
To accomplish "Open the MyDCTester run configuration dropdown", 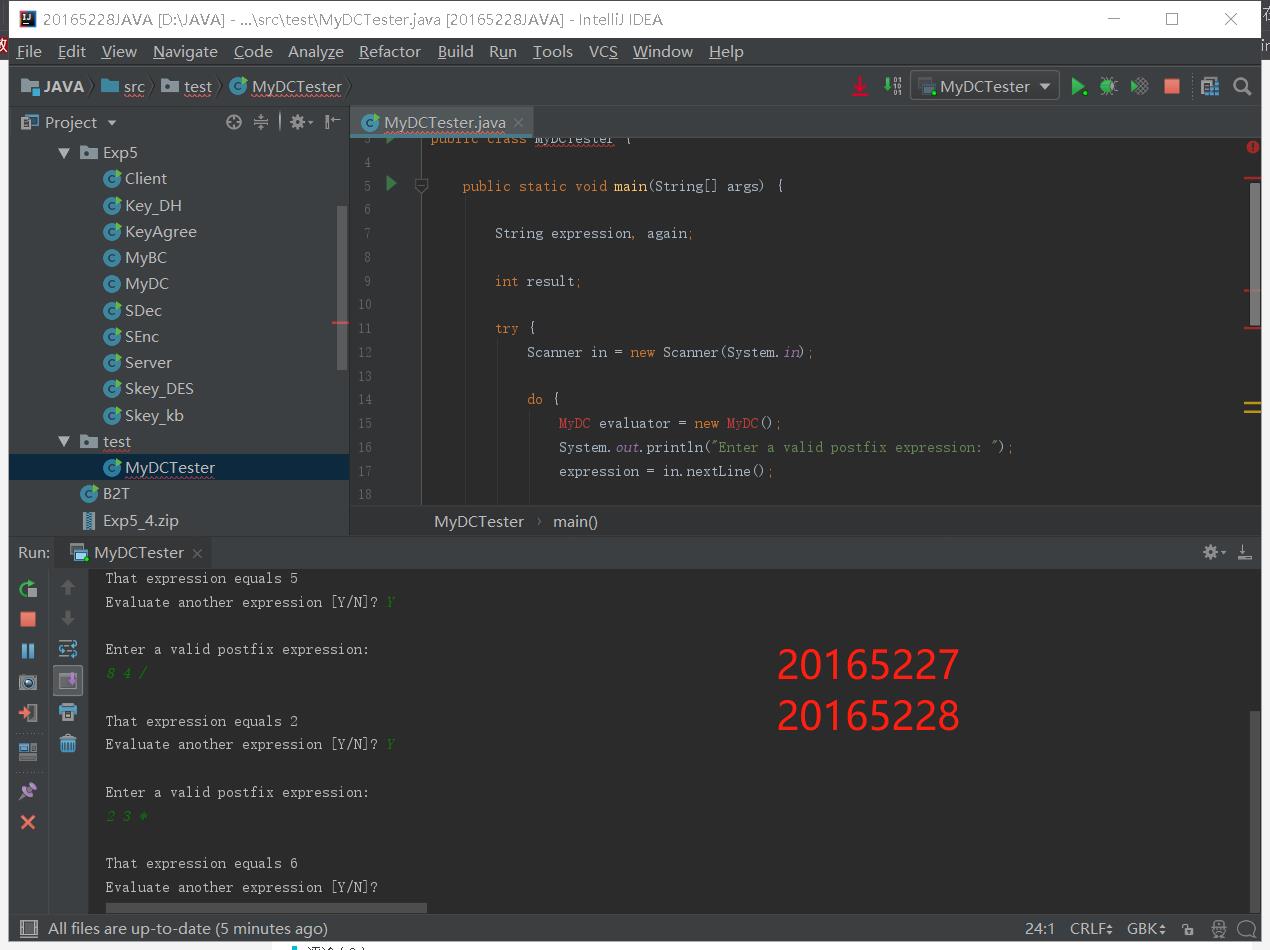I will (x=986, y=86).
